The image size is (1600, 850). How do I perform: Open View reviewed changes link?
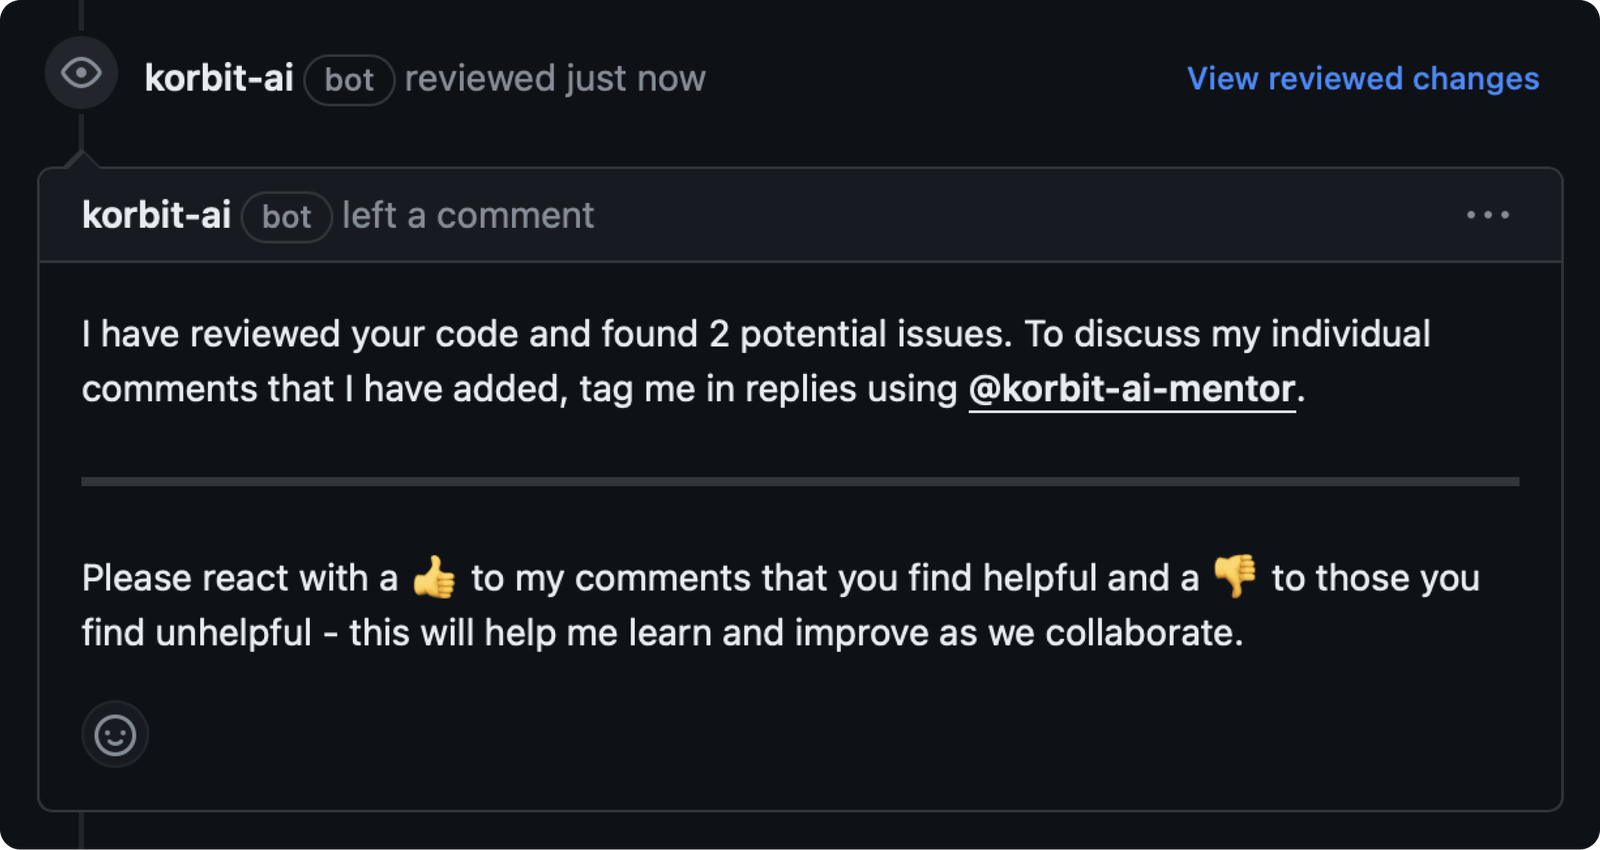click(1363, 79)
